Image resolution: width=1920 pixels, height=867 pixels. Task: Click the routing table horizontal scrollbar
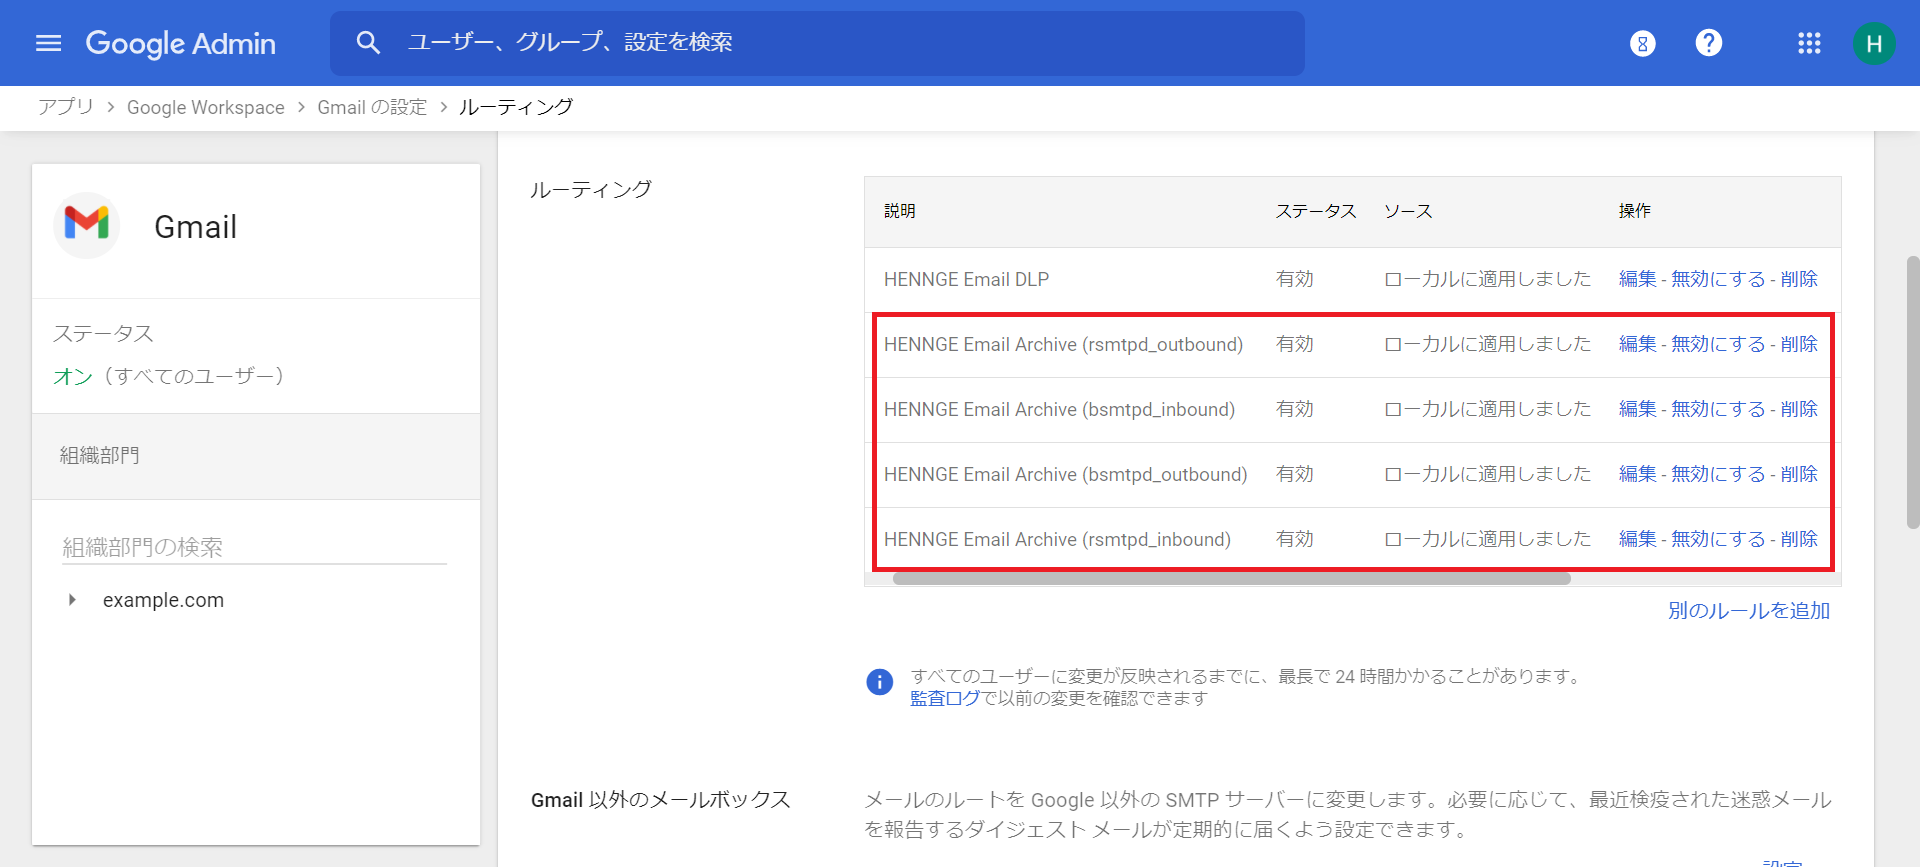point(1231,578)
